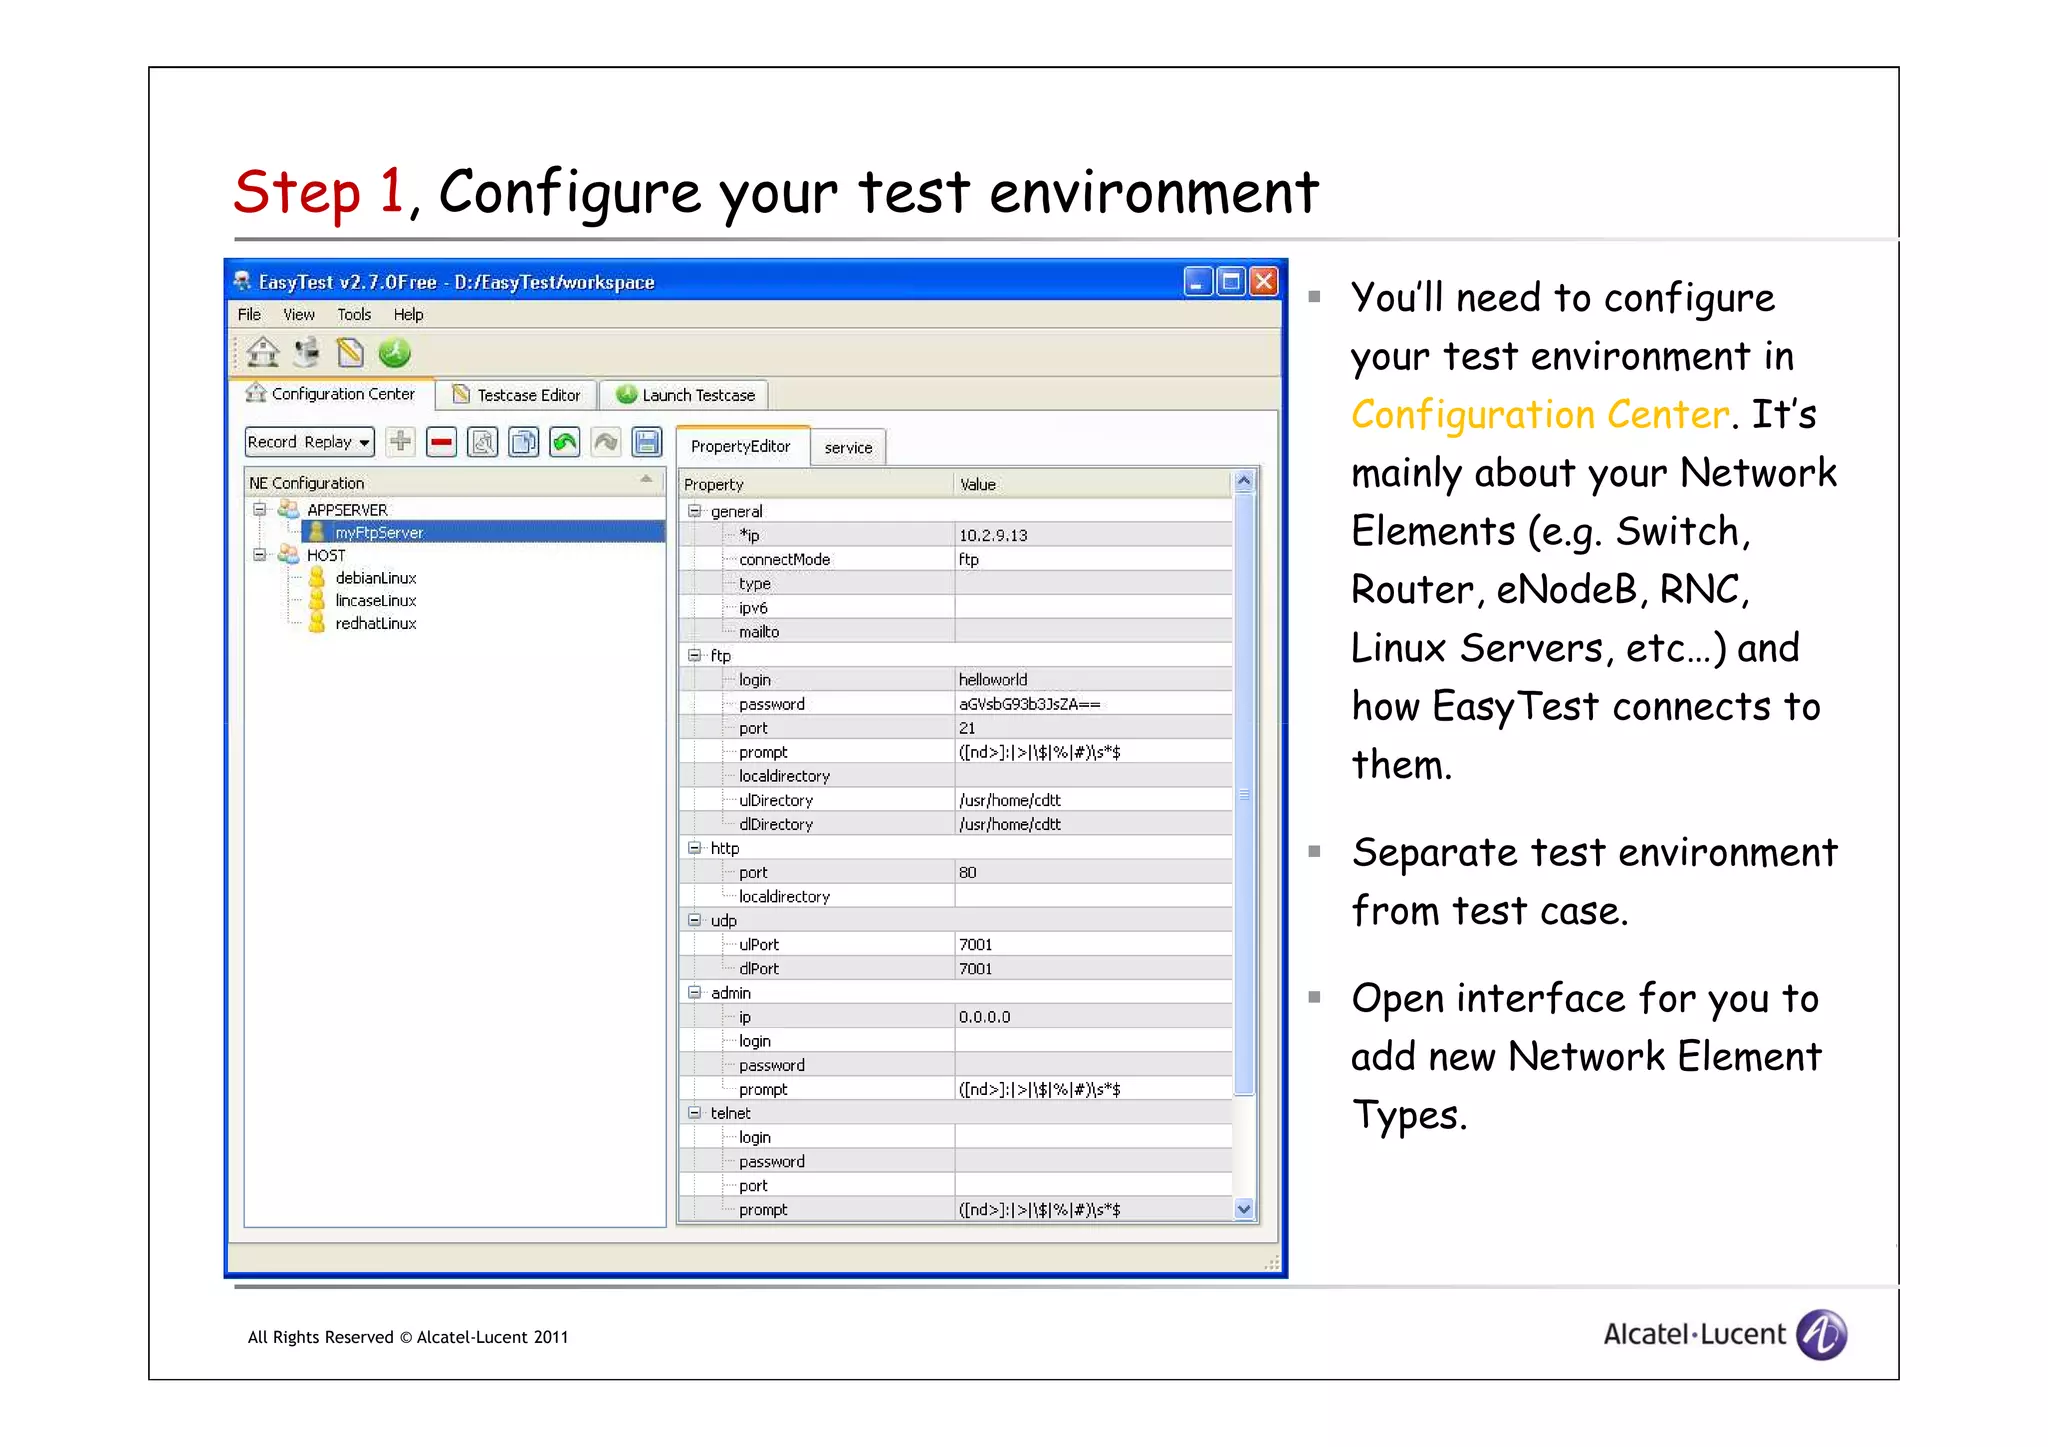The height and width of the screenshot is (1447, 2048).
Task: Click the property list vertical scrollbar thumb
Action: [x=1244, y=794]
